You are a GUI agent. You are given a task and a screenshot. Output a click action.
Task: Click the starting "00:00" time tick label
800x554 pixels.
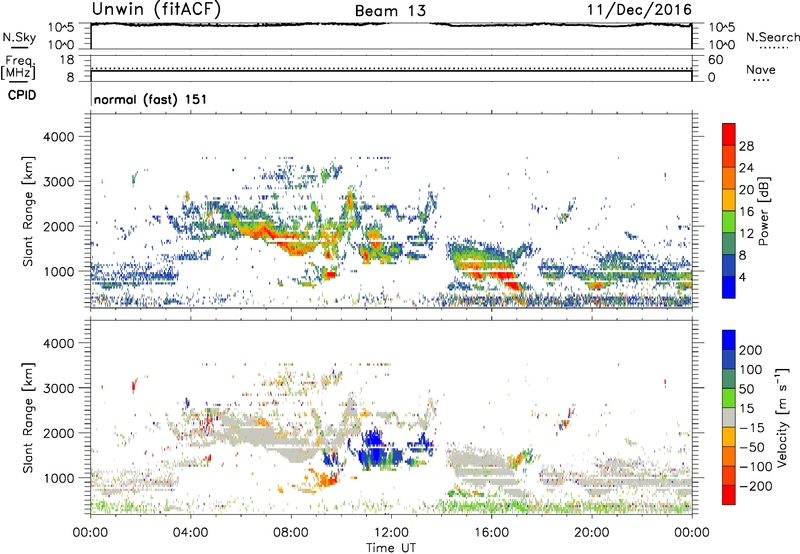coord(90,533)
